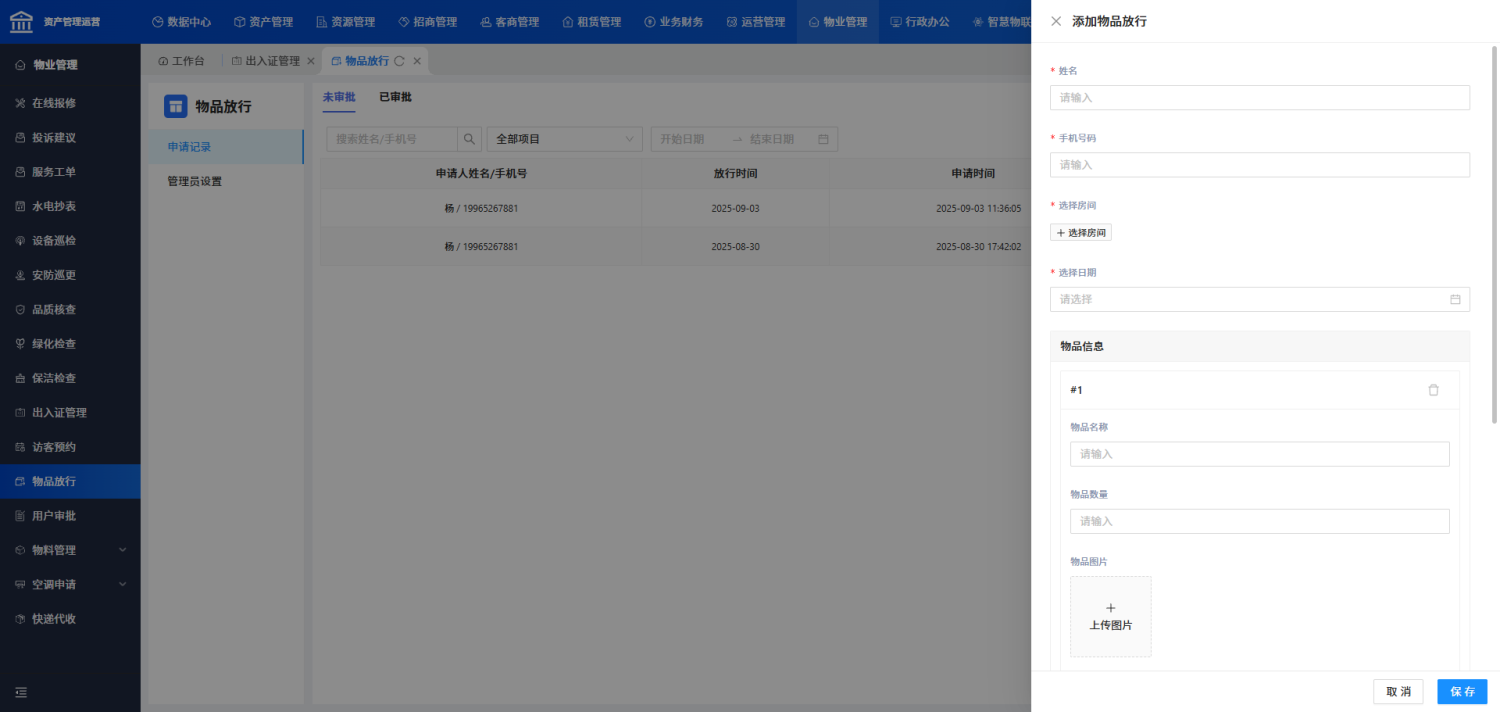
Task: Open 快递代收 in sidebar
Action: click(x=70, y=619)
